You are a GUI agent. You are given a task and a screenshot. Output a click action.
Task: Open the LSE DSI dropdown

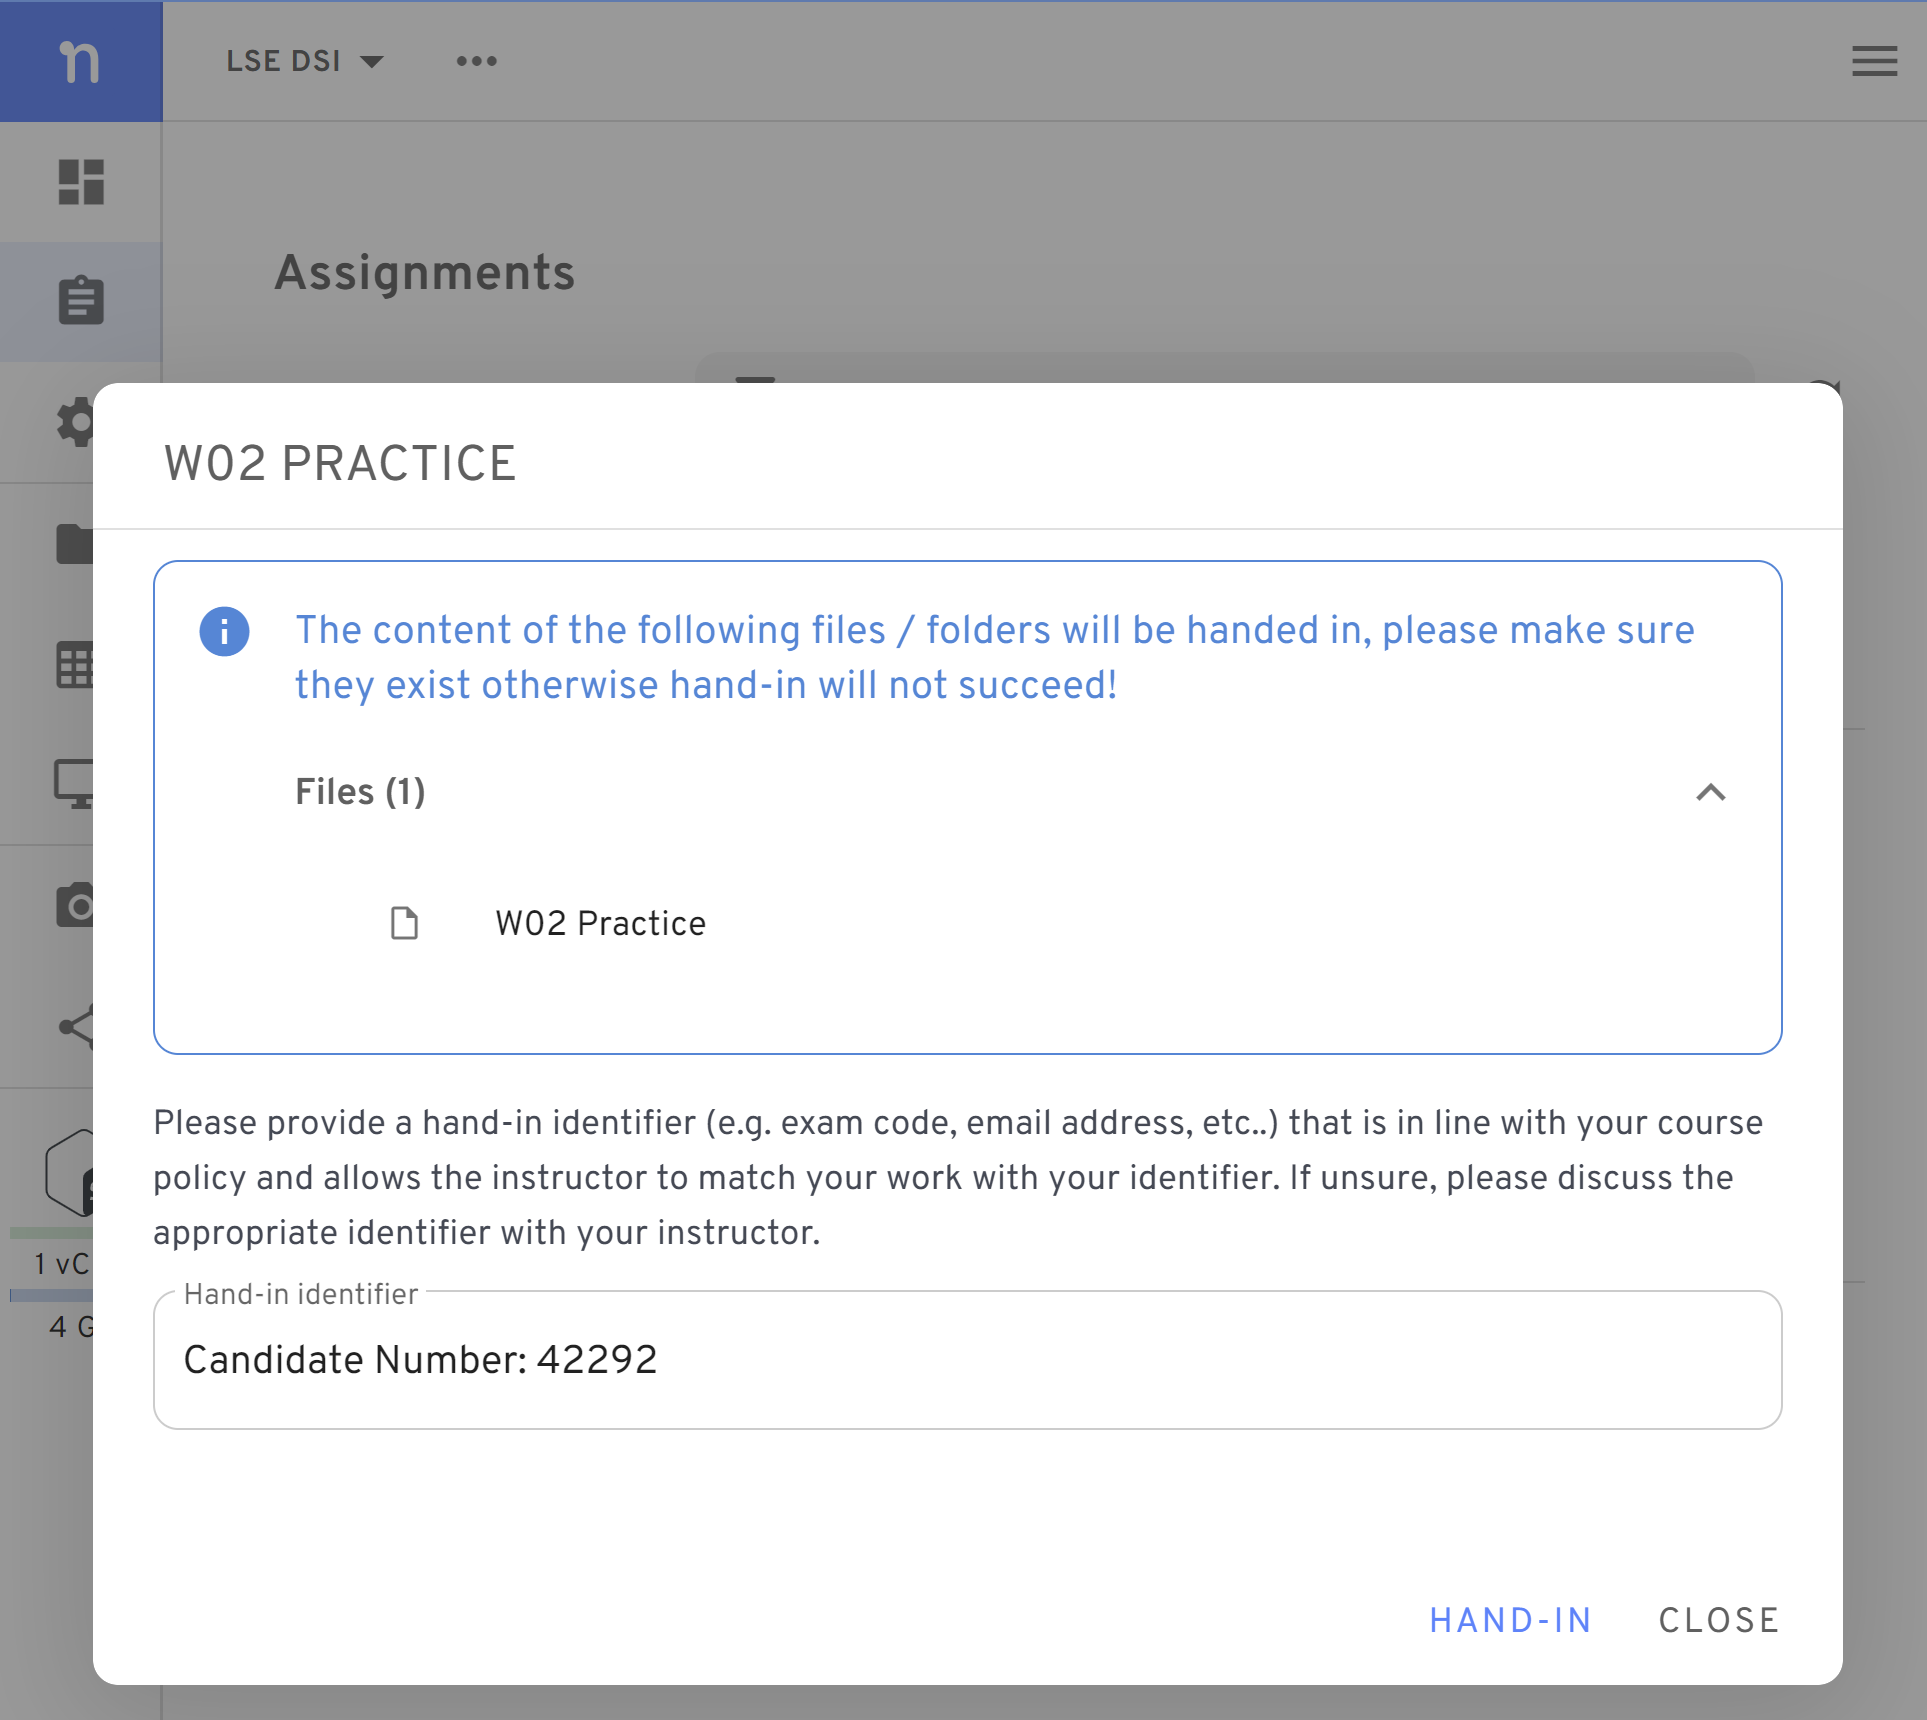pos(304,61)
